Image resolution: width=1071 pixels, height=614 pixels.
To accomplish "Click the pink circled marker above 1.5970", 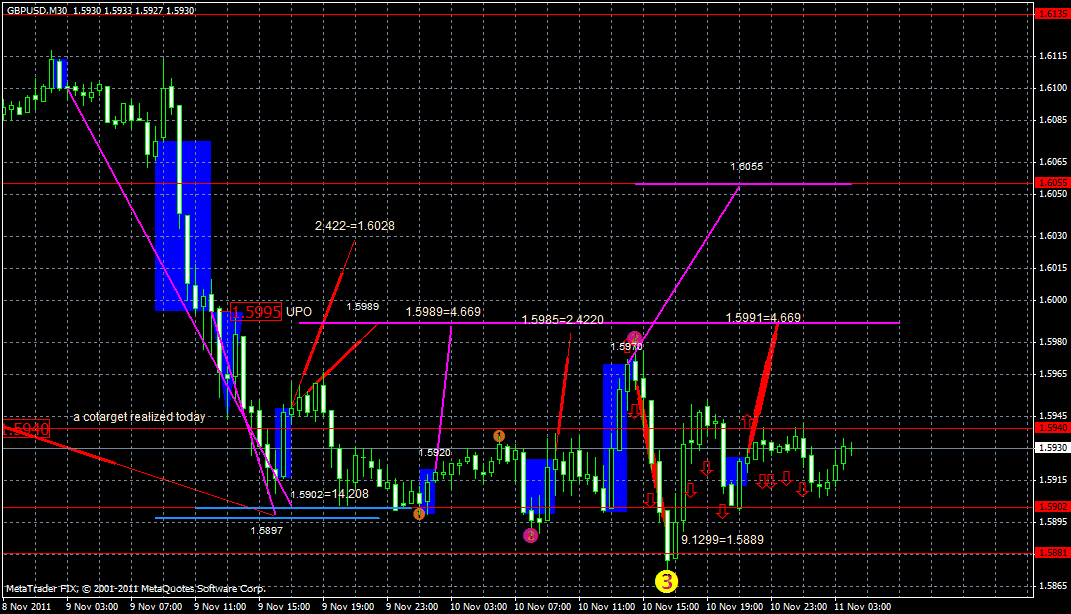I will [635, 336].
